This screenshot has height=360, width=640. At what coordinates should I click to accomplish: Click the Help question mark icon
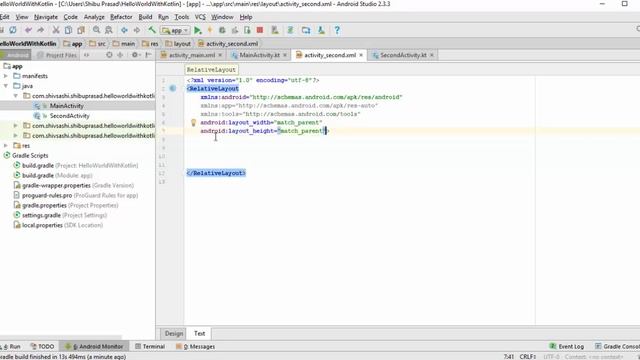point(337,30)
